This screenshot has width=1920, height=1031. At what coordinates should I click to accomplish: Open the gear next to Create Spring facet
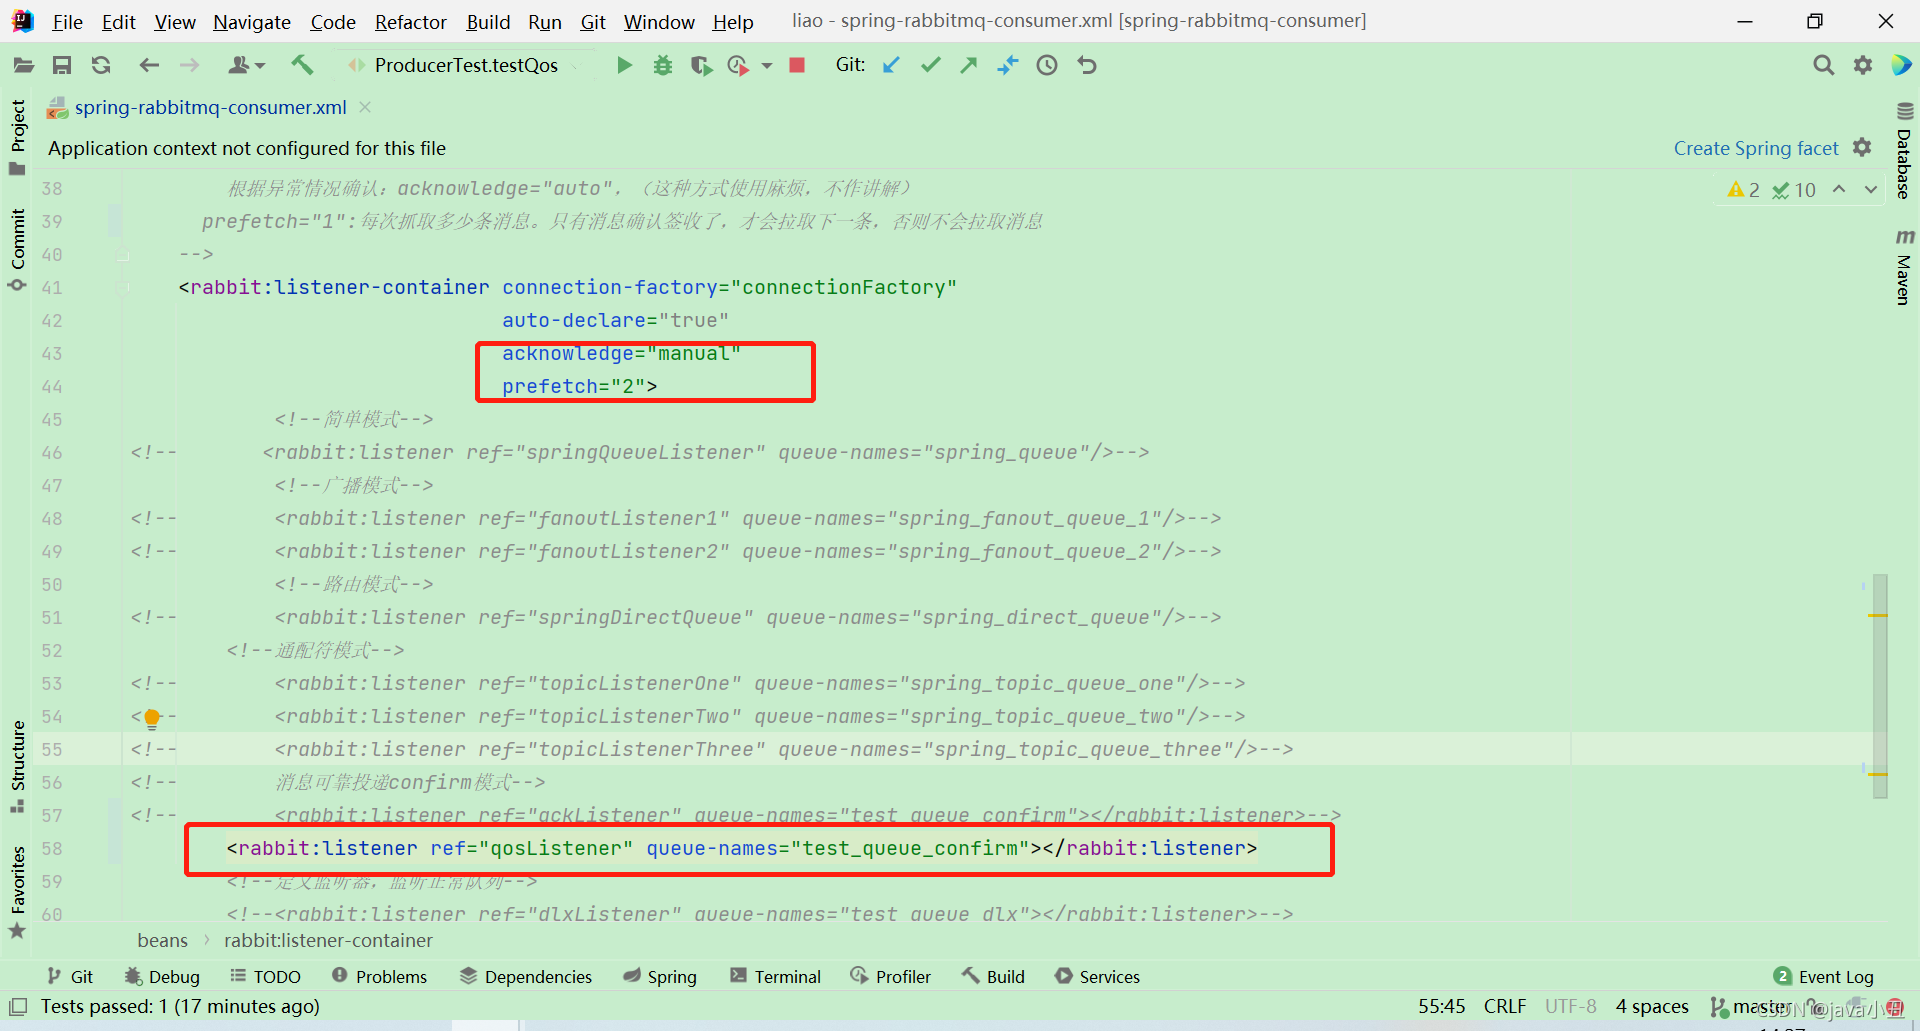pos(1862,147)
